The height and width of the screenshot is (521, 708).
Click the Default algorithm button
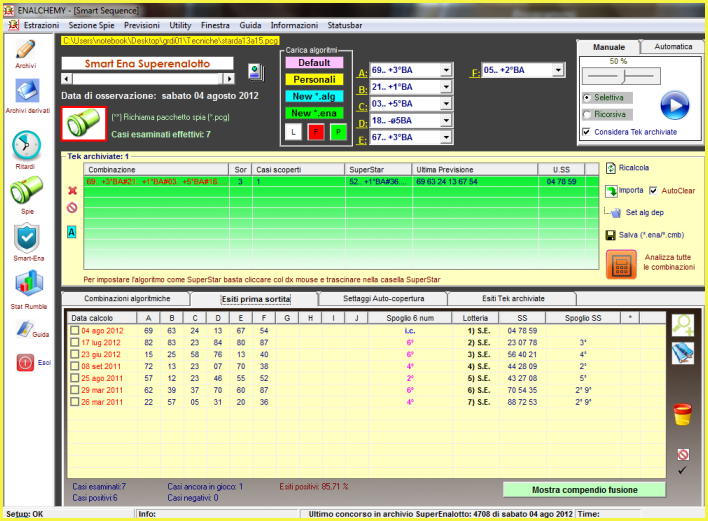(x=314, y=63)
